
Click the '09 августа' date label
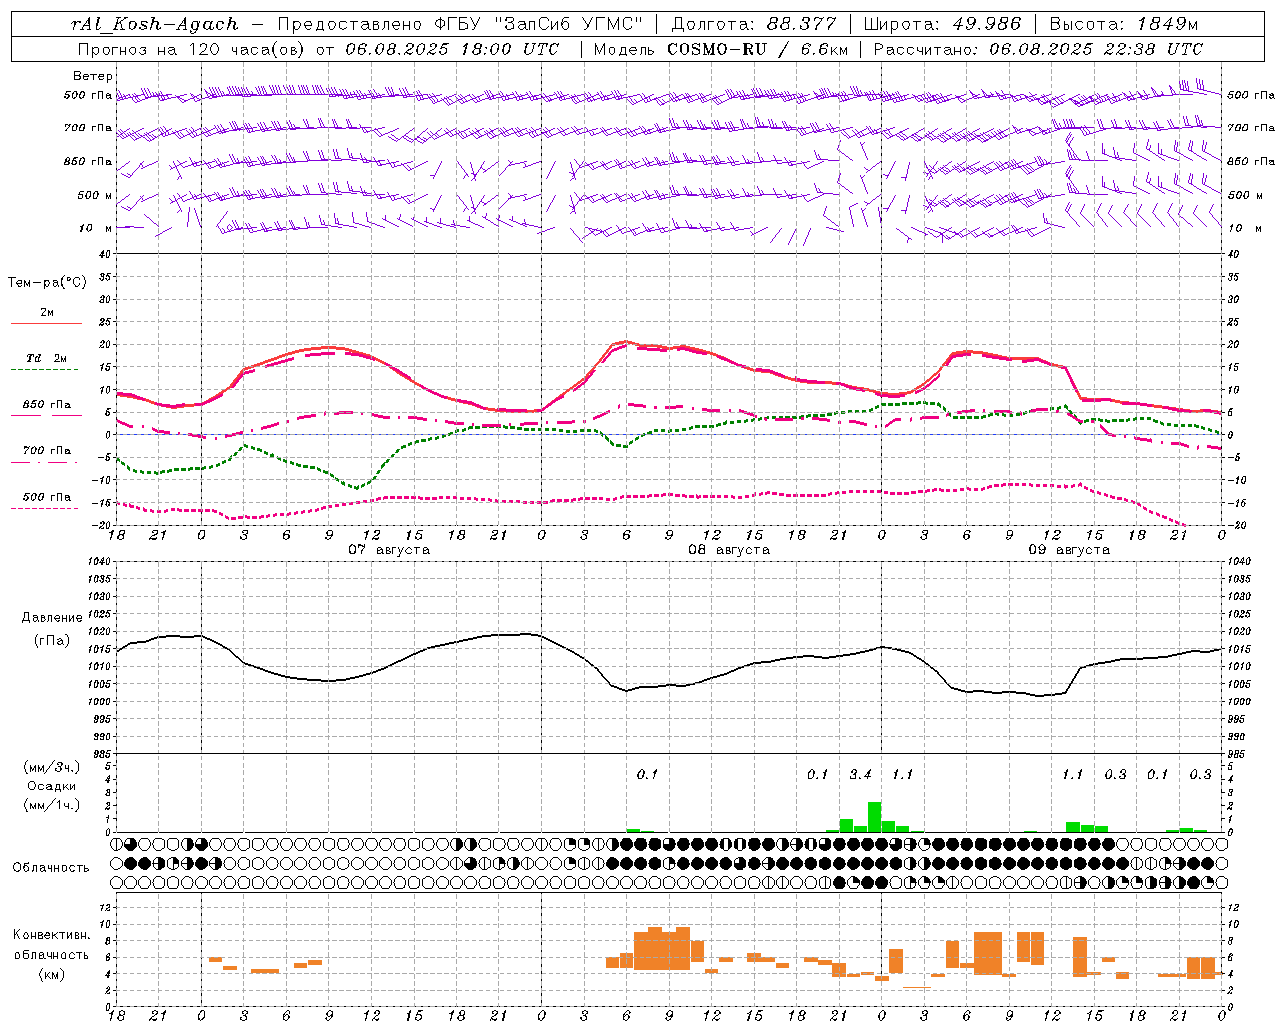(1069, 550)
